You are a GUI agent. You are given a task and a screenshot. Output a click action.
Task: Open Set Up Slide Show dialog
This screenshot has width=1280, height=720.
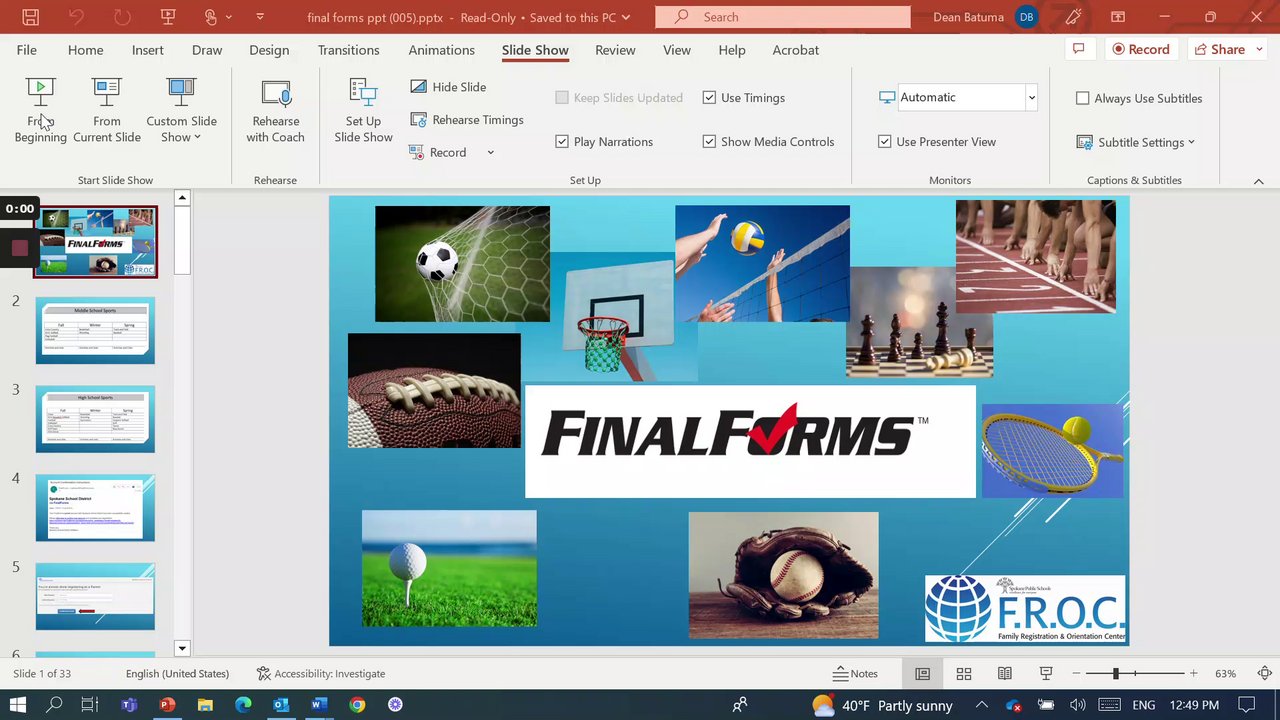[x=363, y=110]
